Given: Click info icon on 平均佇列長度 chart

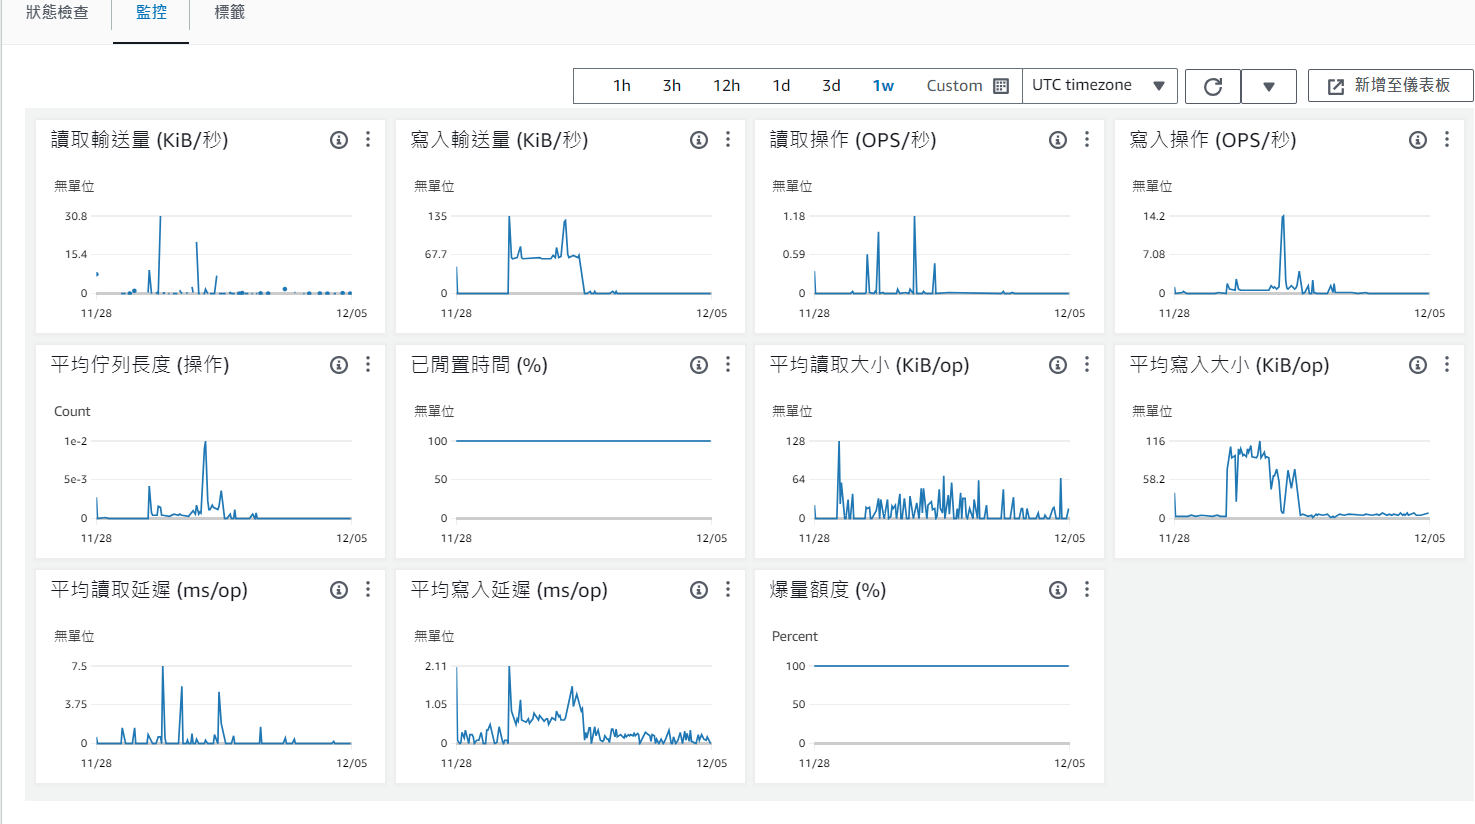Looking at the screenshot, I should 339,365.
